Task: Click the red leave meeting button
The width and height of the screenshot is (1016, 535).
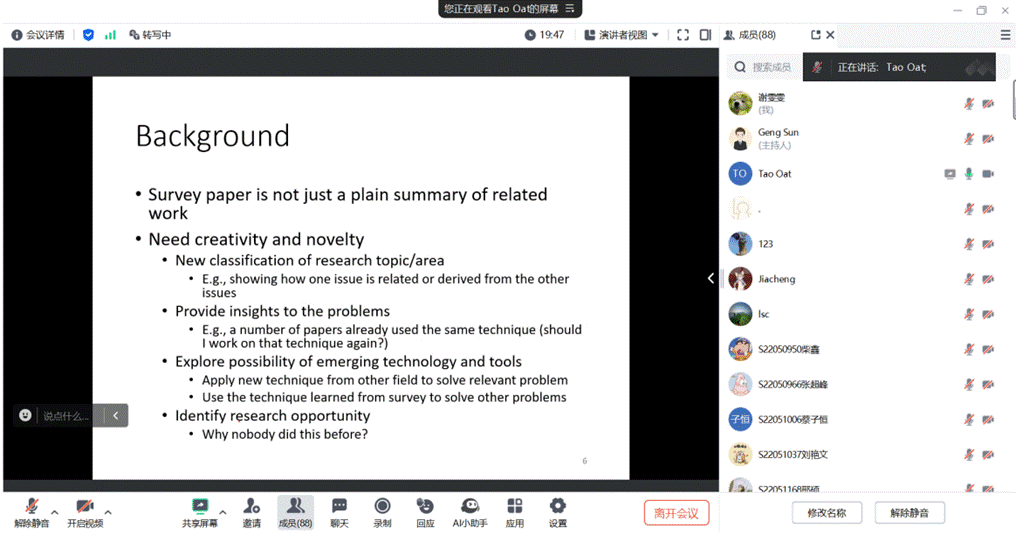Action: point(676,513)
